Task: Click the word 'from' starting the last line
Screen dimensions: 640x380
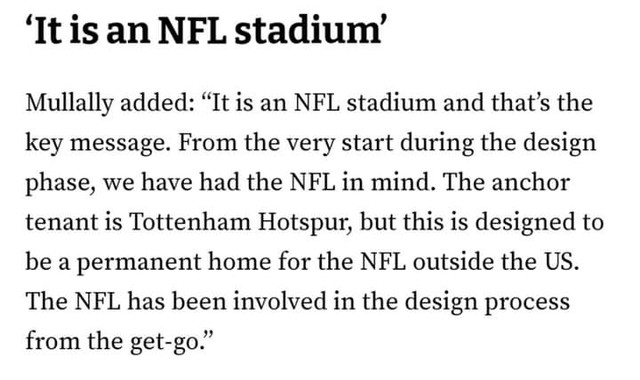Action: coord(53,341)
